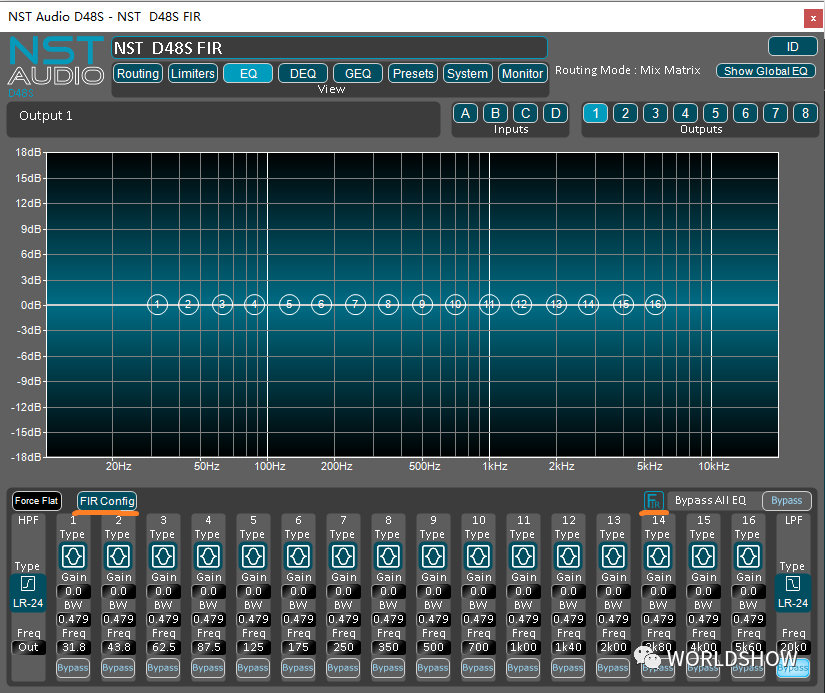Click LPF Freq value 20k0
Viewport: 825px width, 693px height.
pyautogui.click(x=793, y=647)
